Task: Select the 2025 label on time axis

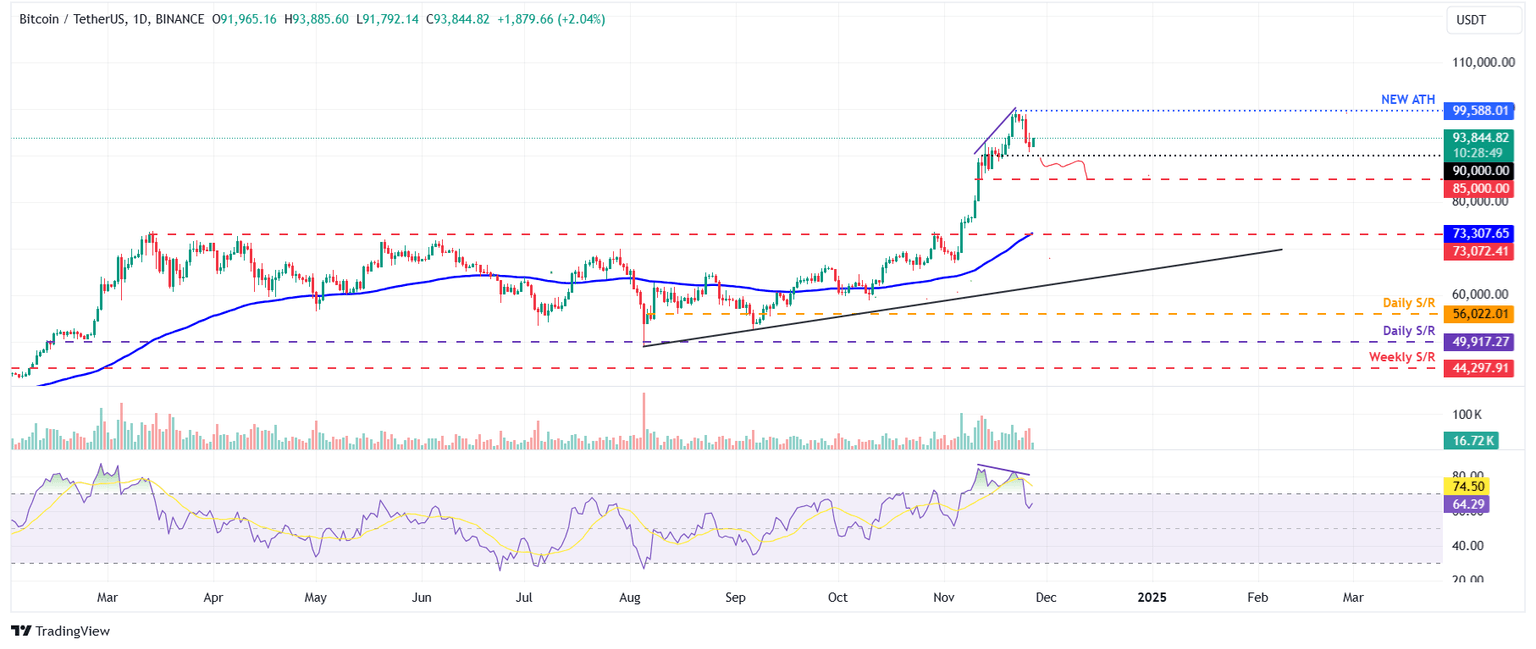Action: point(1152,597)
